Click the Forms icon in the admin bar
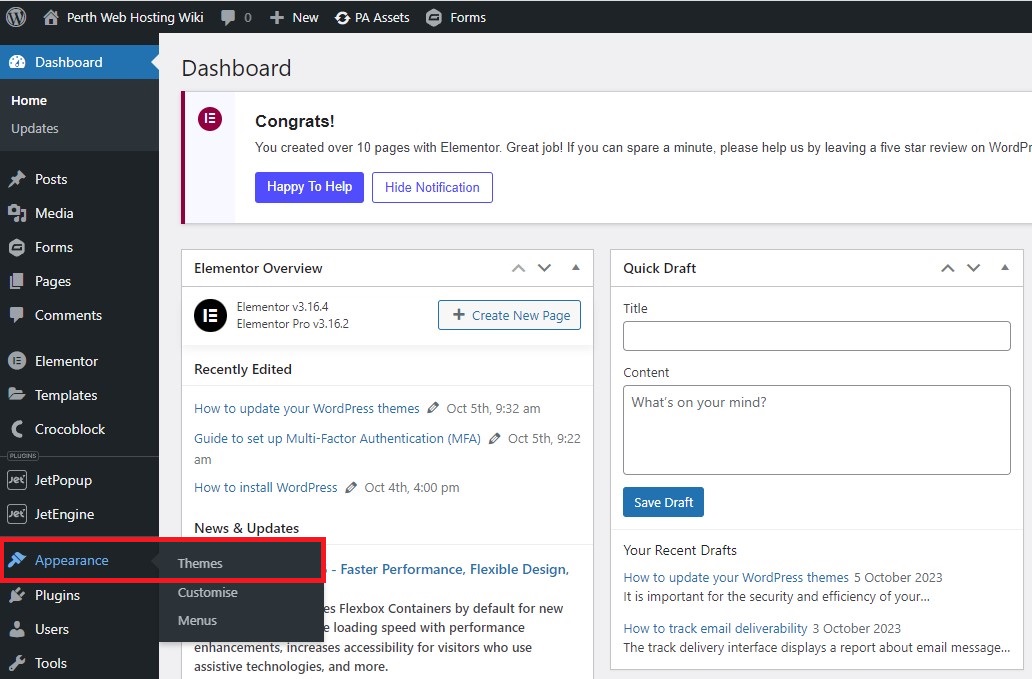 434,18
